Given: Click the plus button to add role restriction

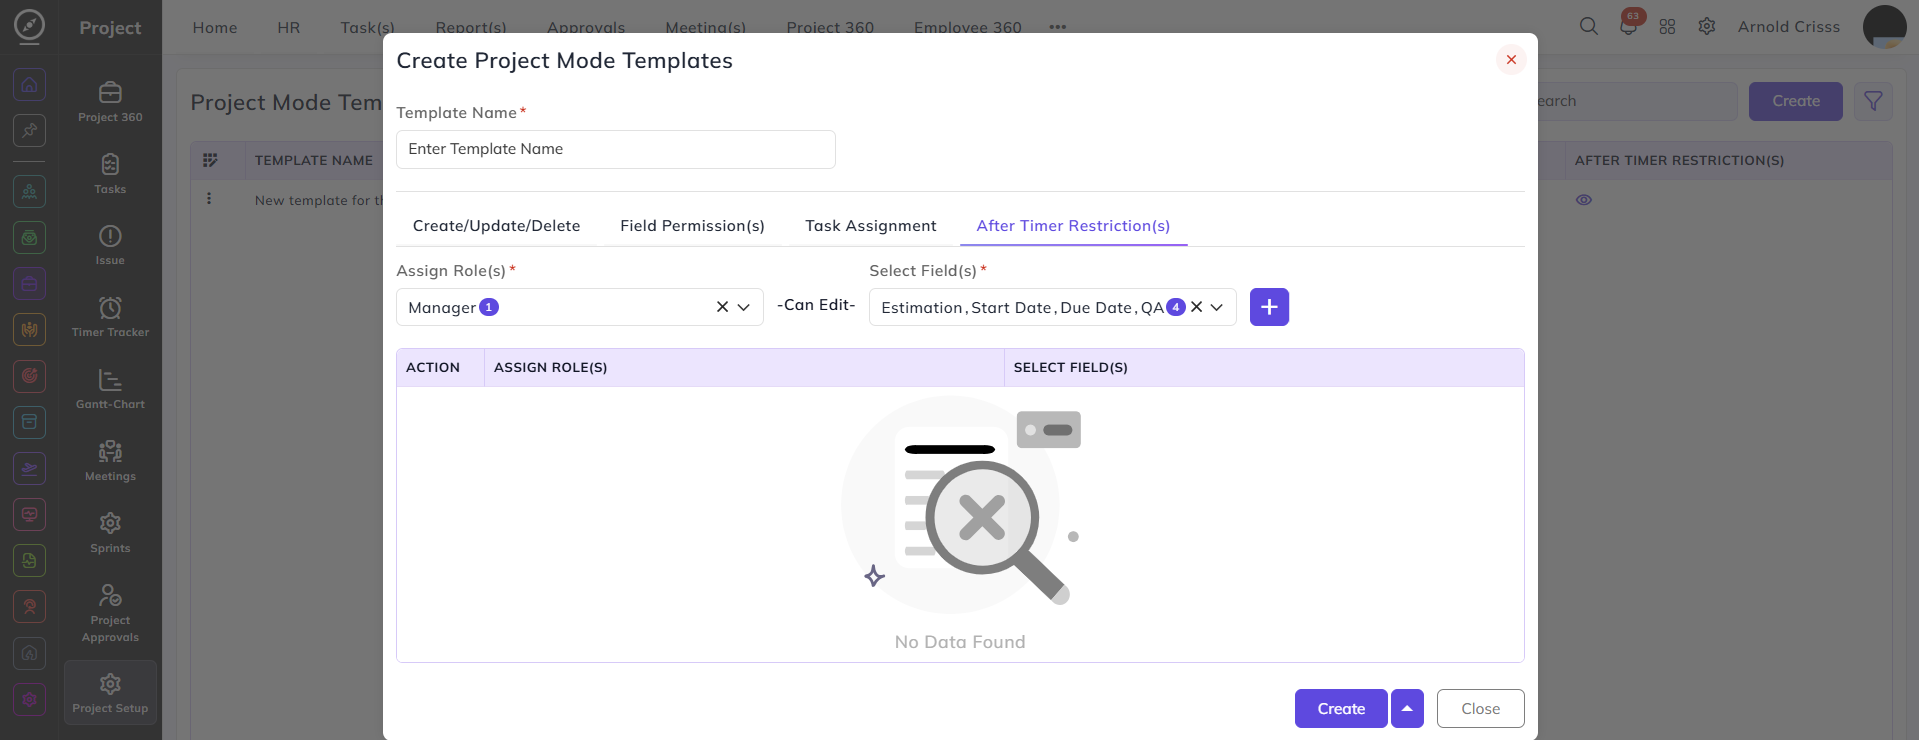Looking at the screenshot, I should (x=1269, y=307).
